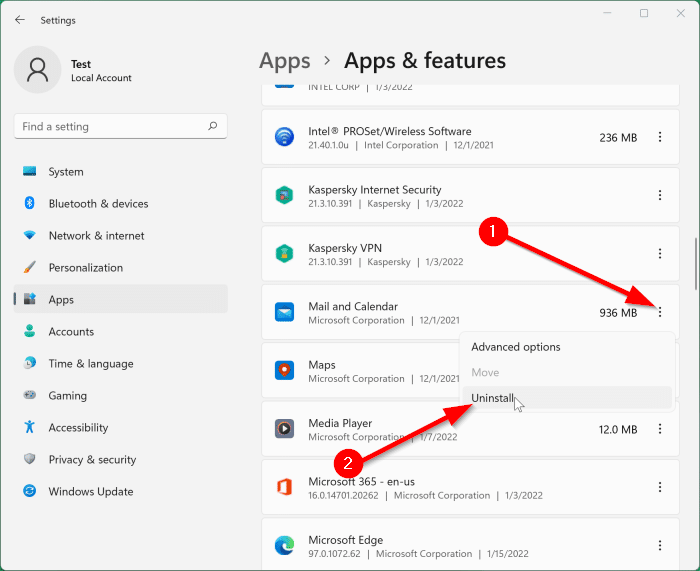Image resolution: width=700 pixels, height=571 pixels.
Task: Click the Mail and Calendar envelope icon
Action: tap(284, 312)
